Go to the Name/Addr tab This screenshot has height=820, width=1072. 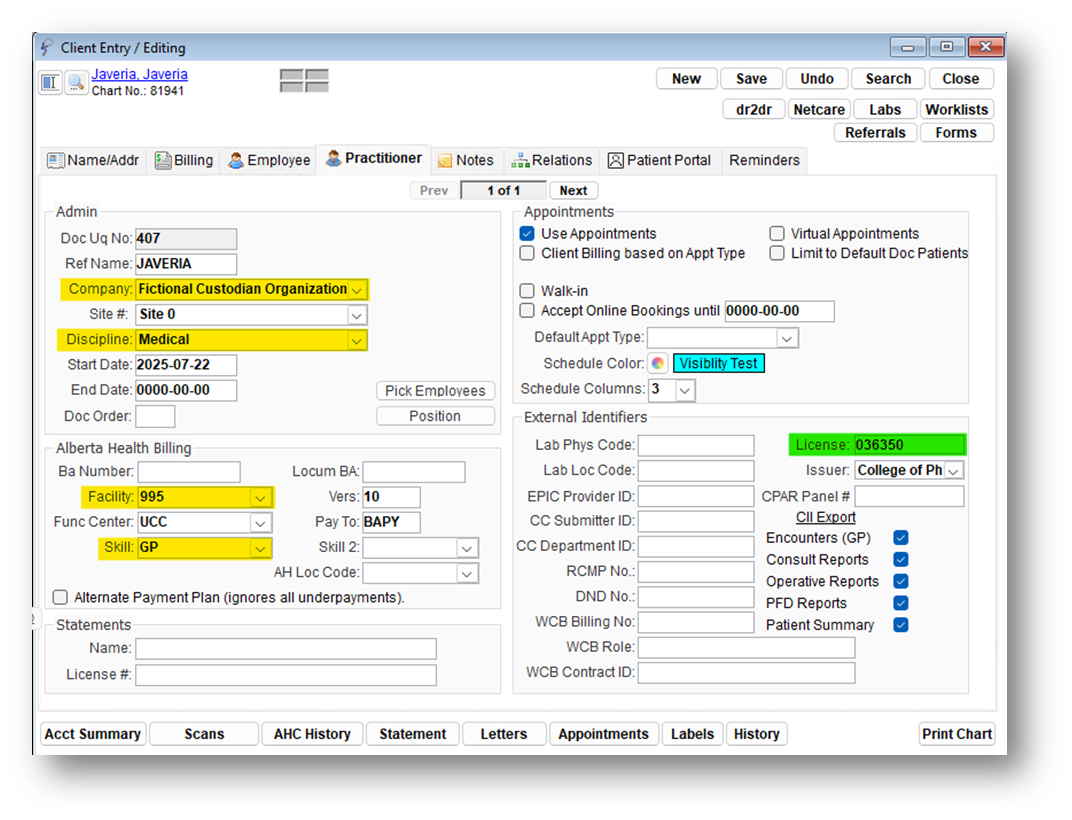[95, 160]
